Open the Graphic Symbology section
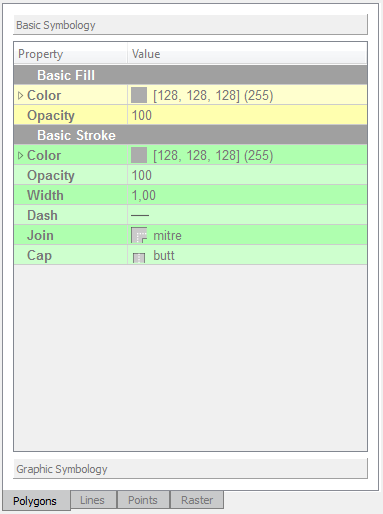The width and height of the screenshot is (383, 514). pos(190,469)
